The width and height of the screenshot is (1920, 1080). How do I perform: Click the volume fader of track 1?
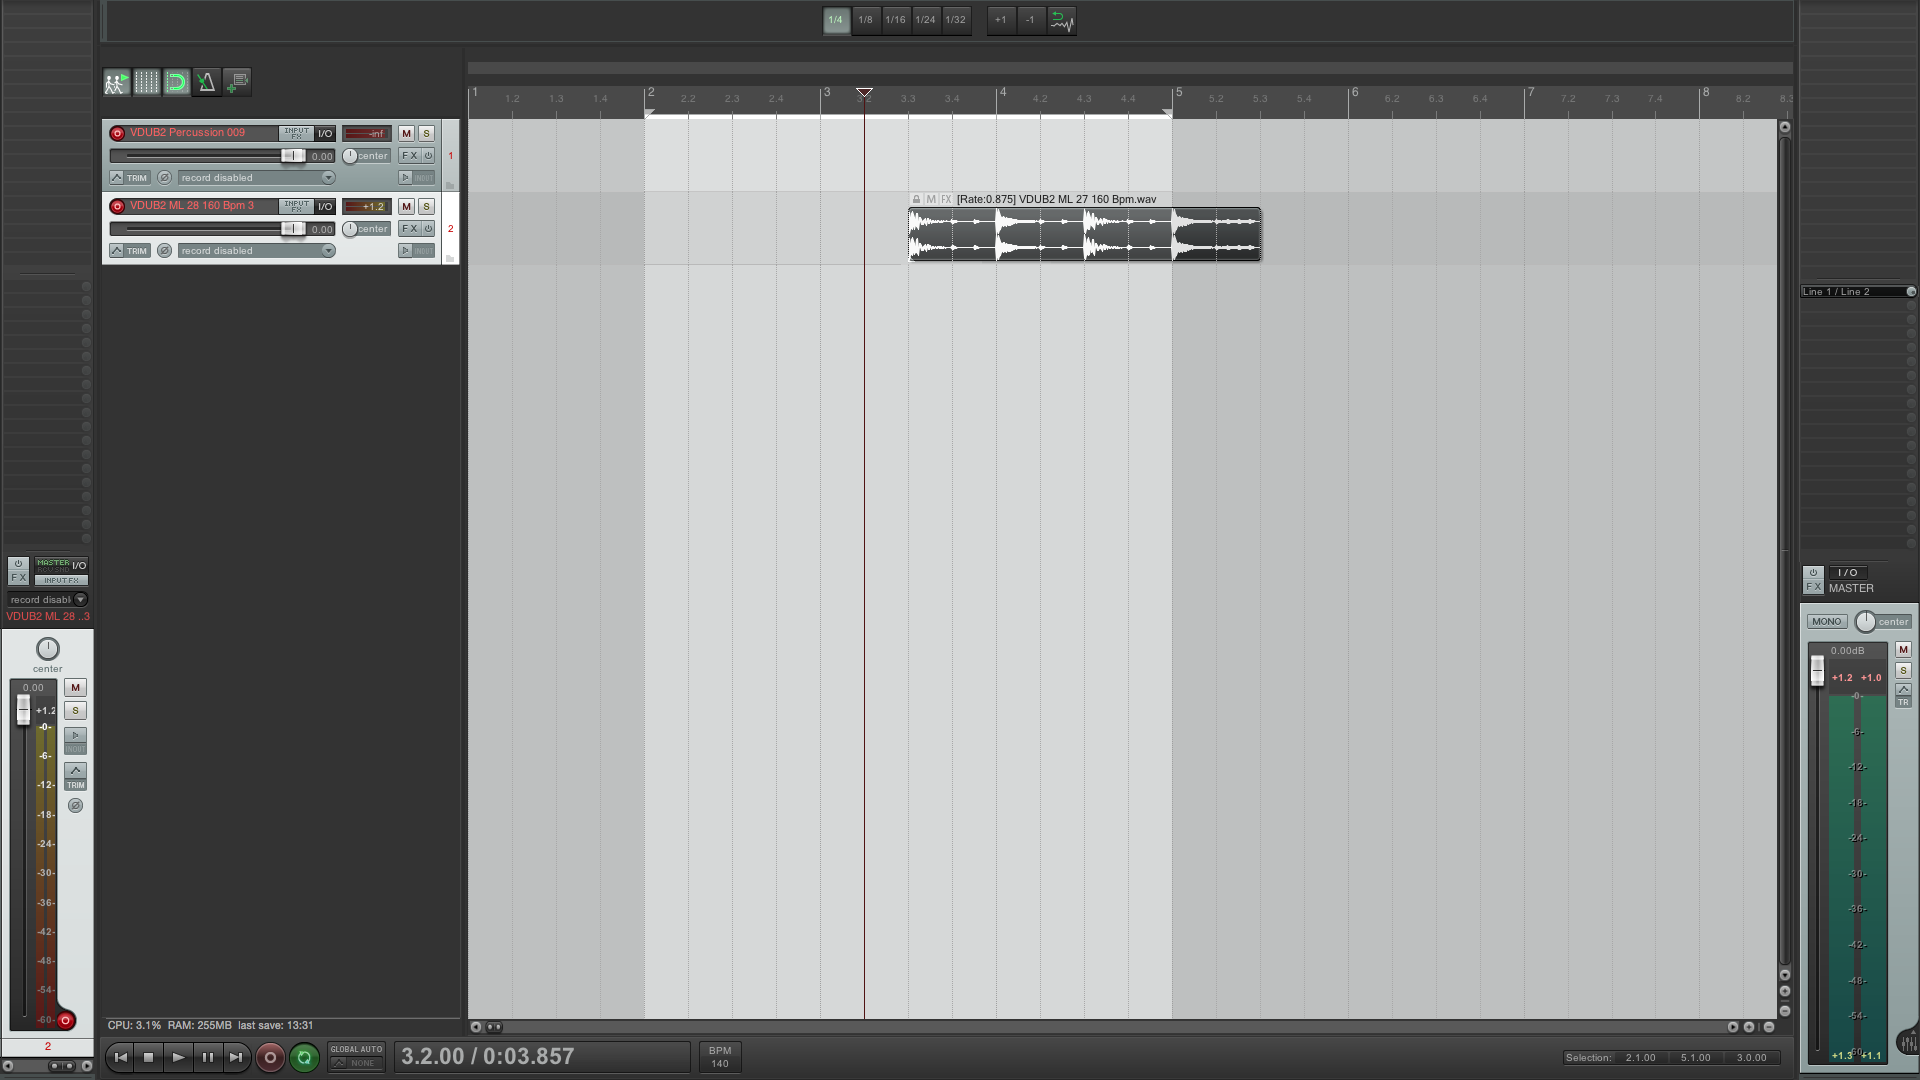pos(292,156)
